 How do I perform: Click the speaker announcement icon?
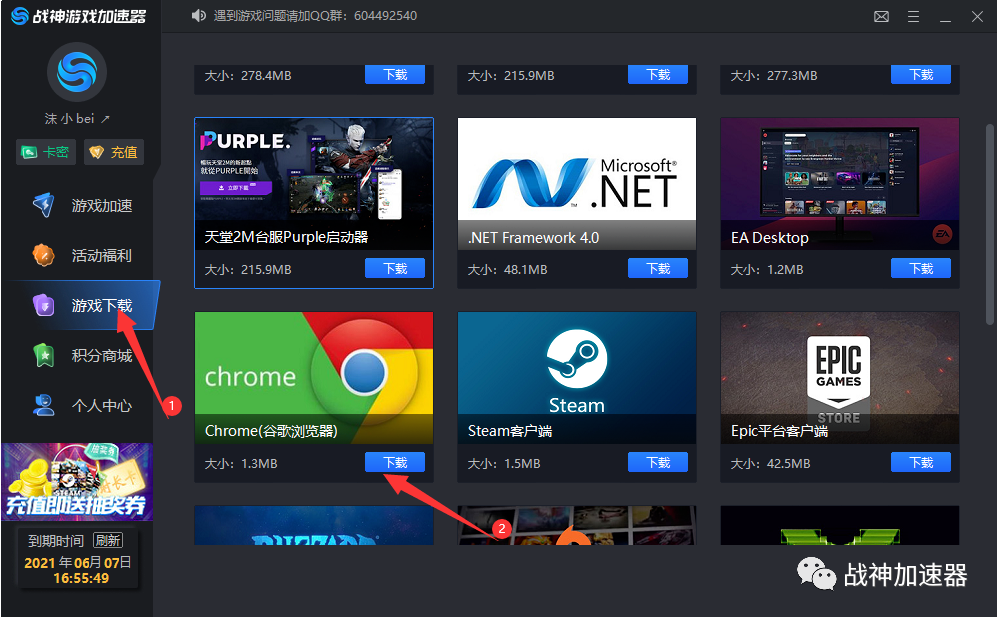click(x=198, y=15)
